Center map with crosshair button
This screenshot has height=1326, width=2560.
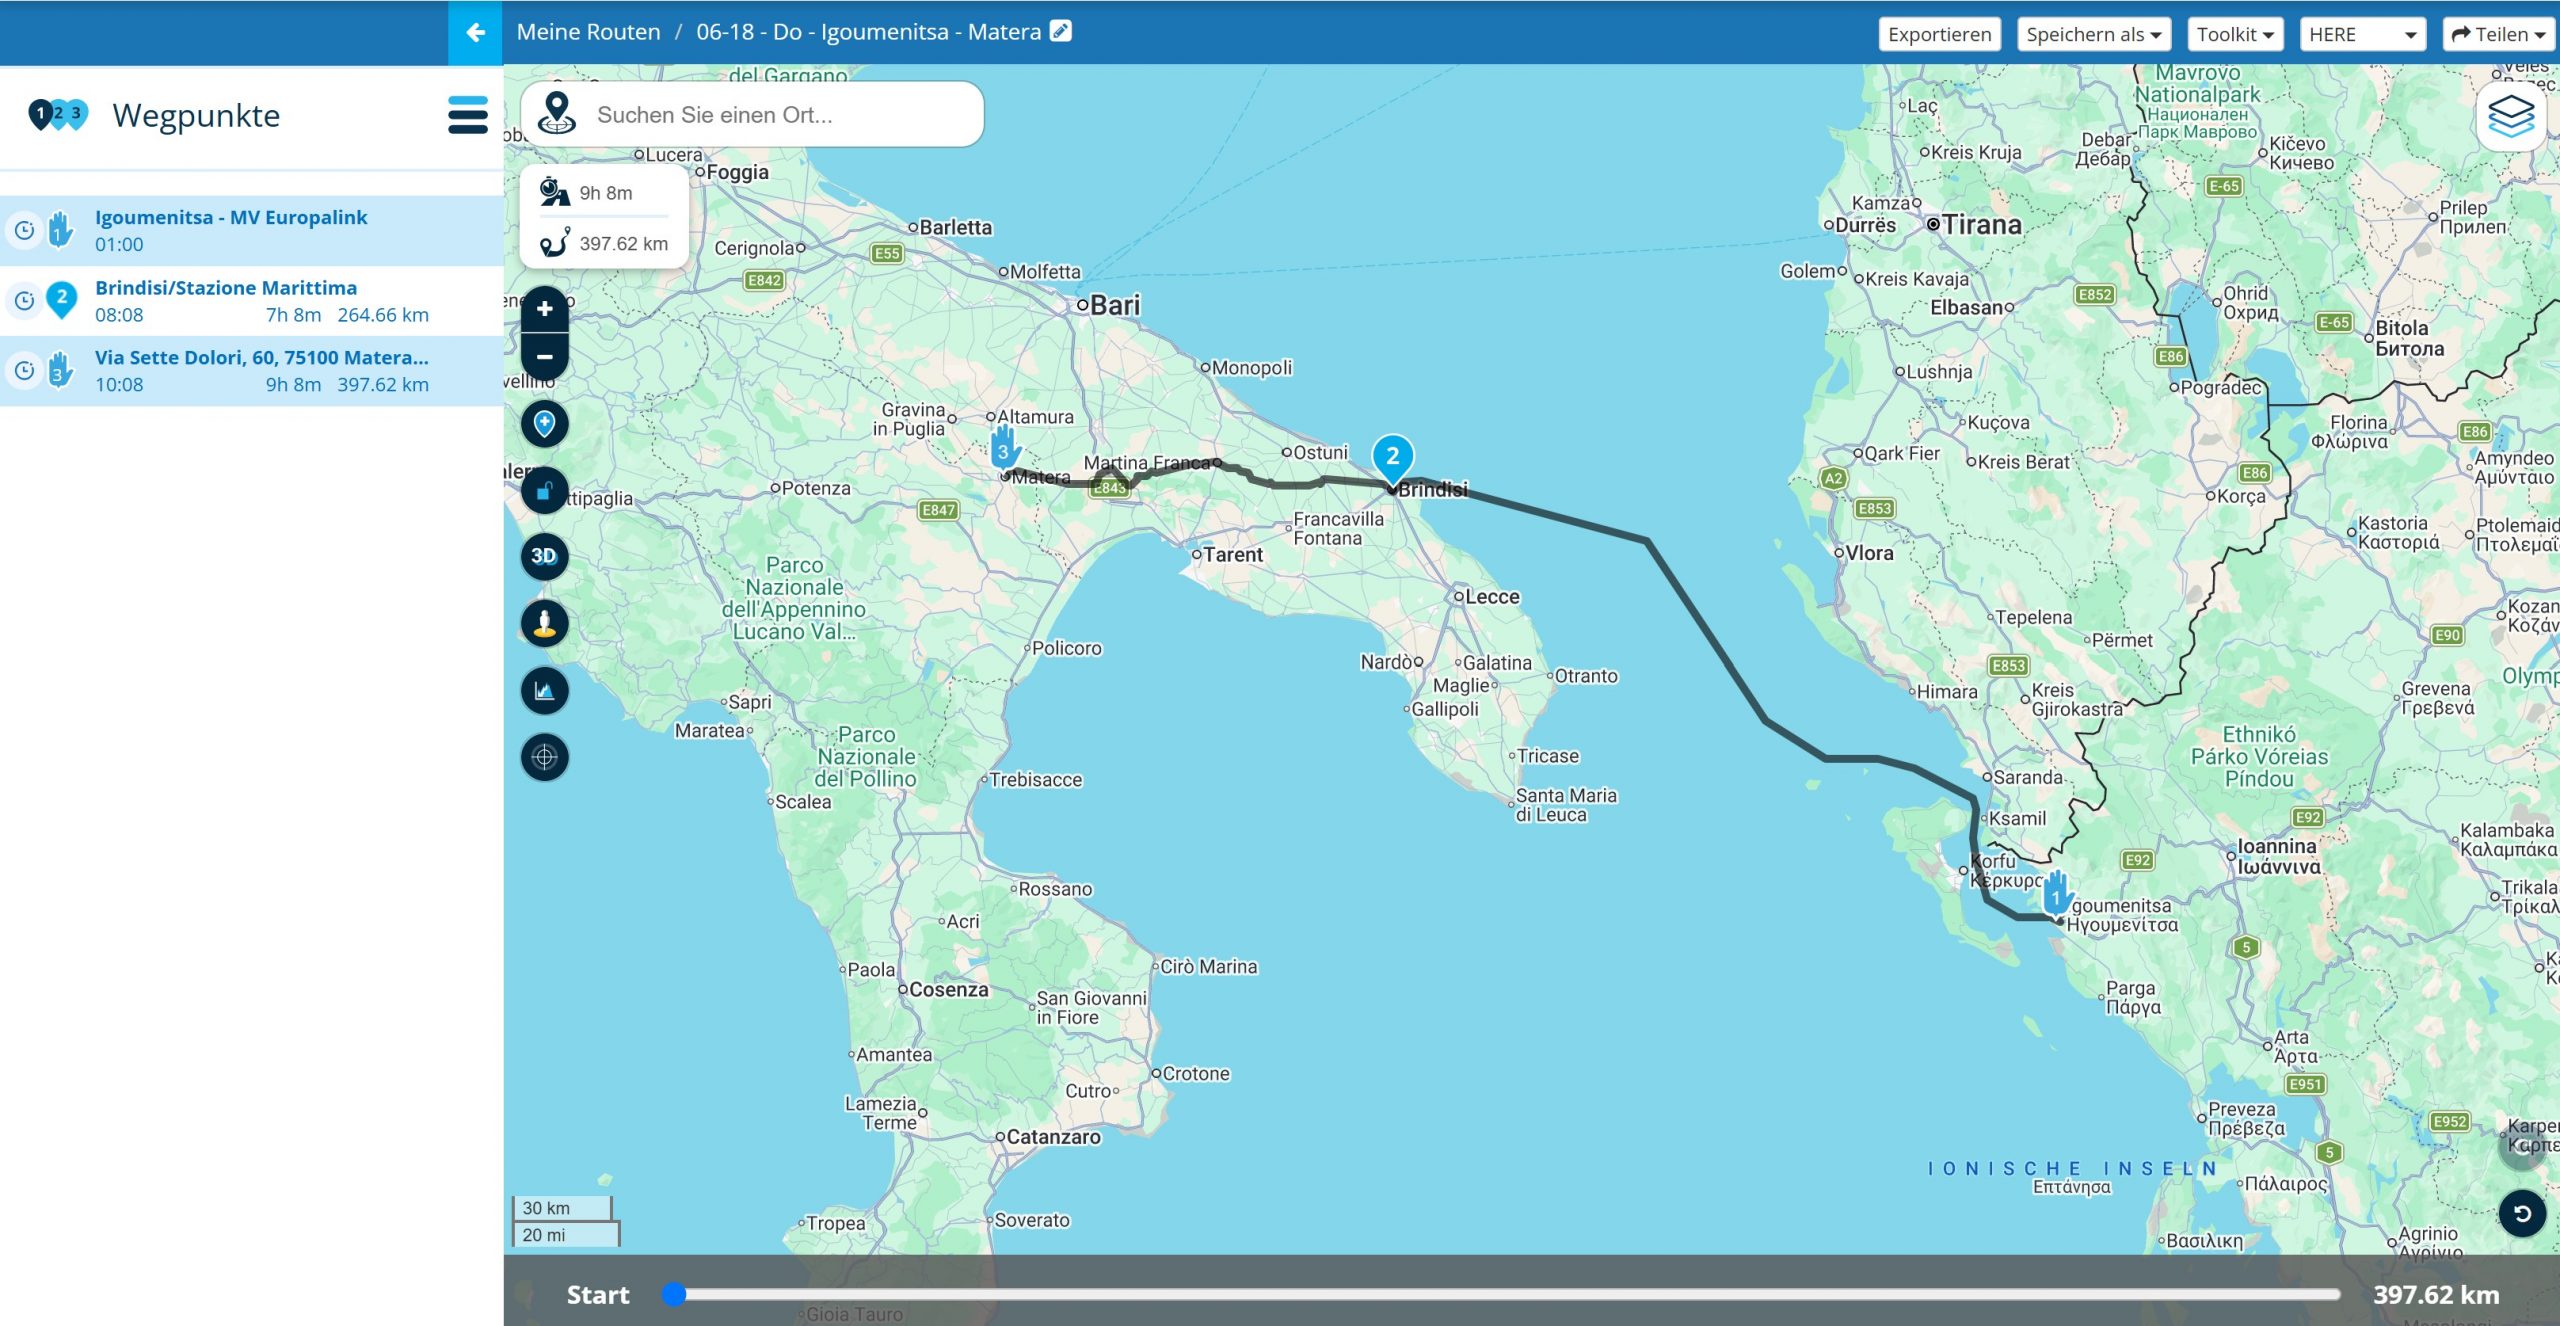545,757
